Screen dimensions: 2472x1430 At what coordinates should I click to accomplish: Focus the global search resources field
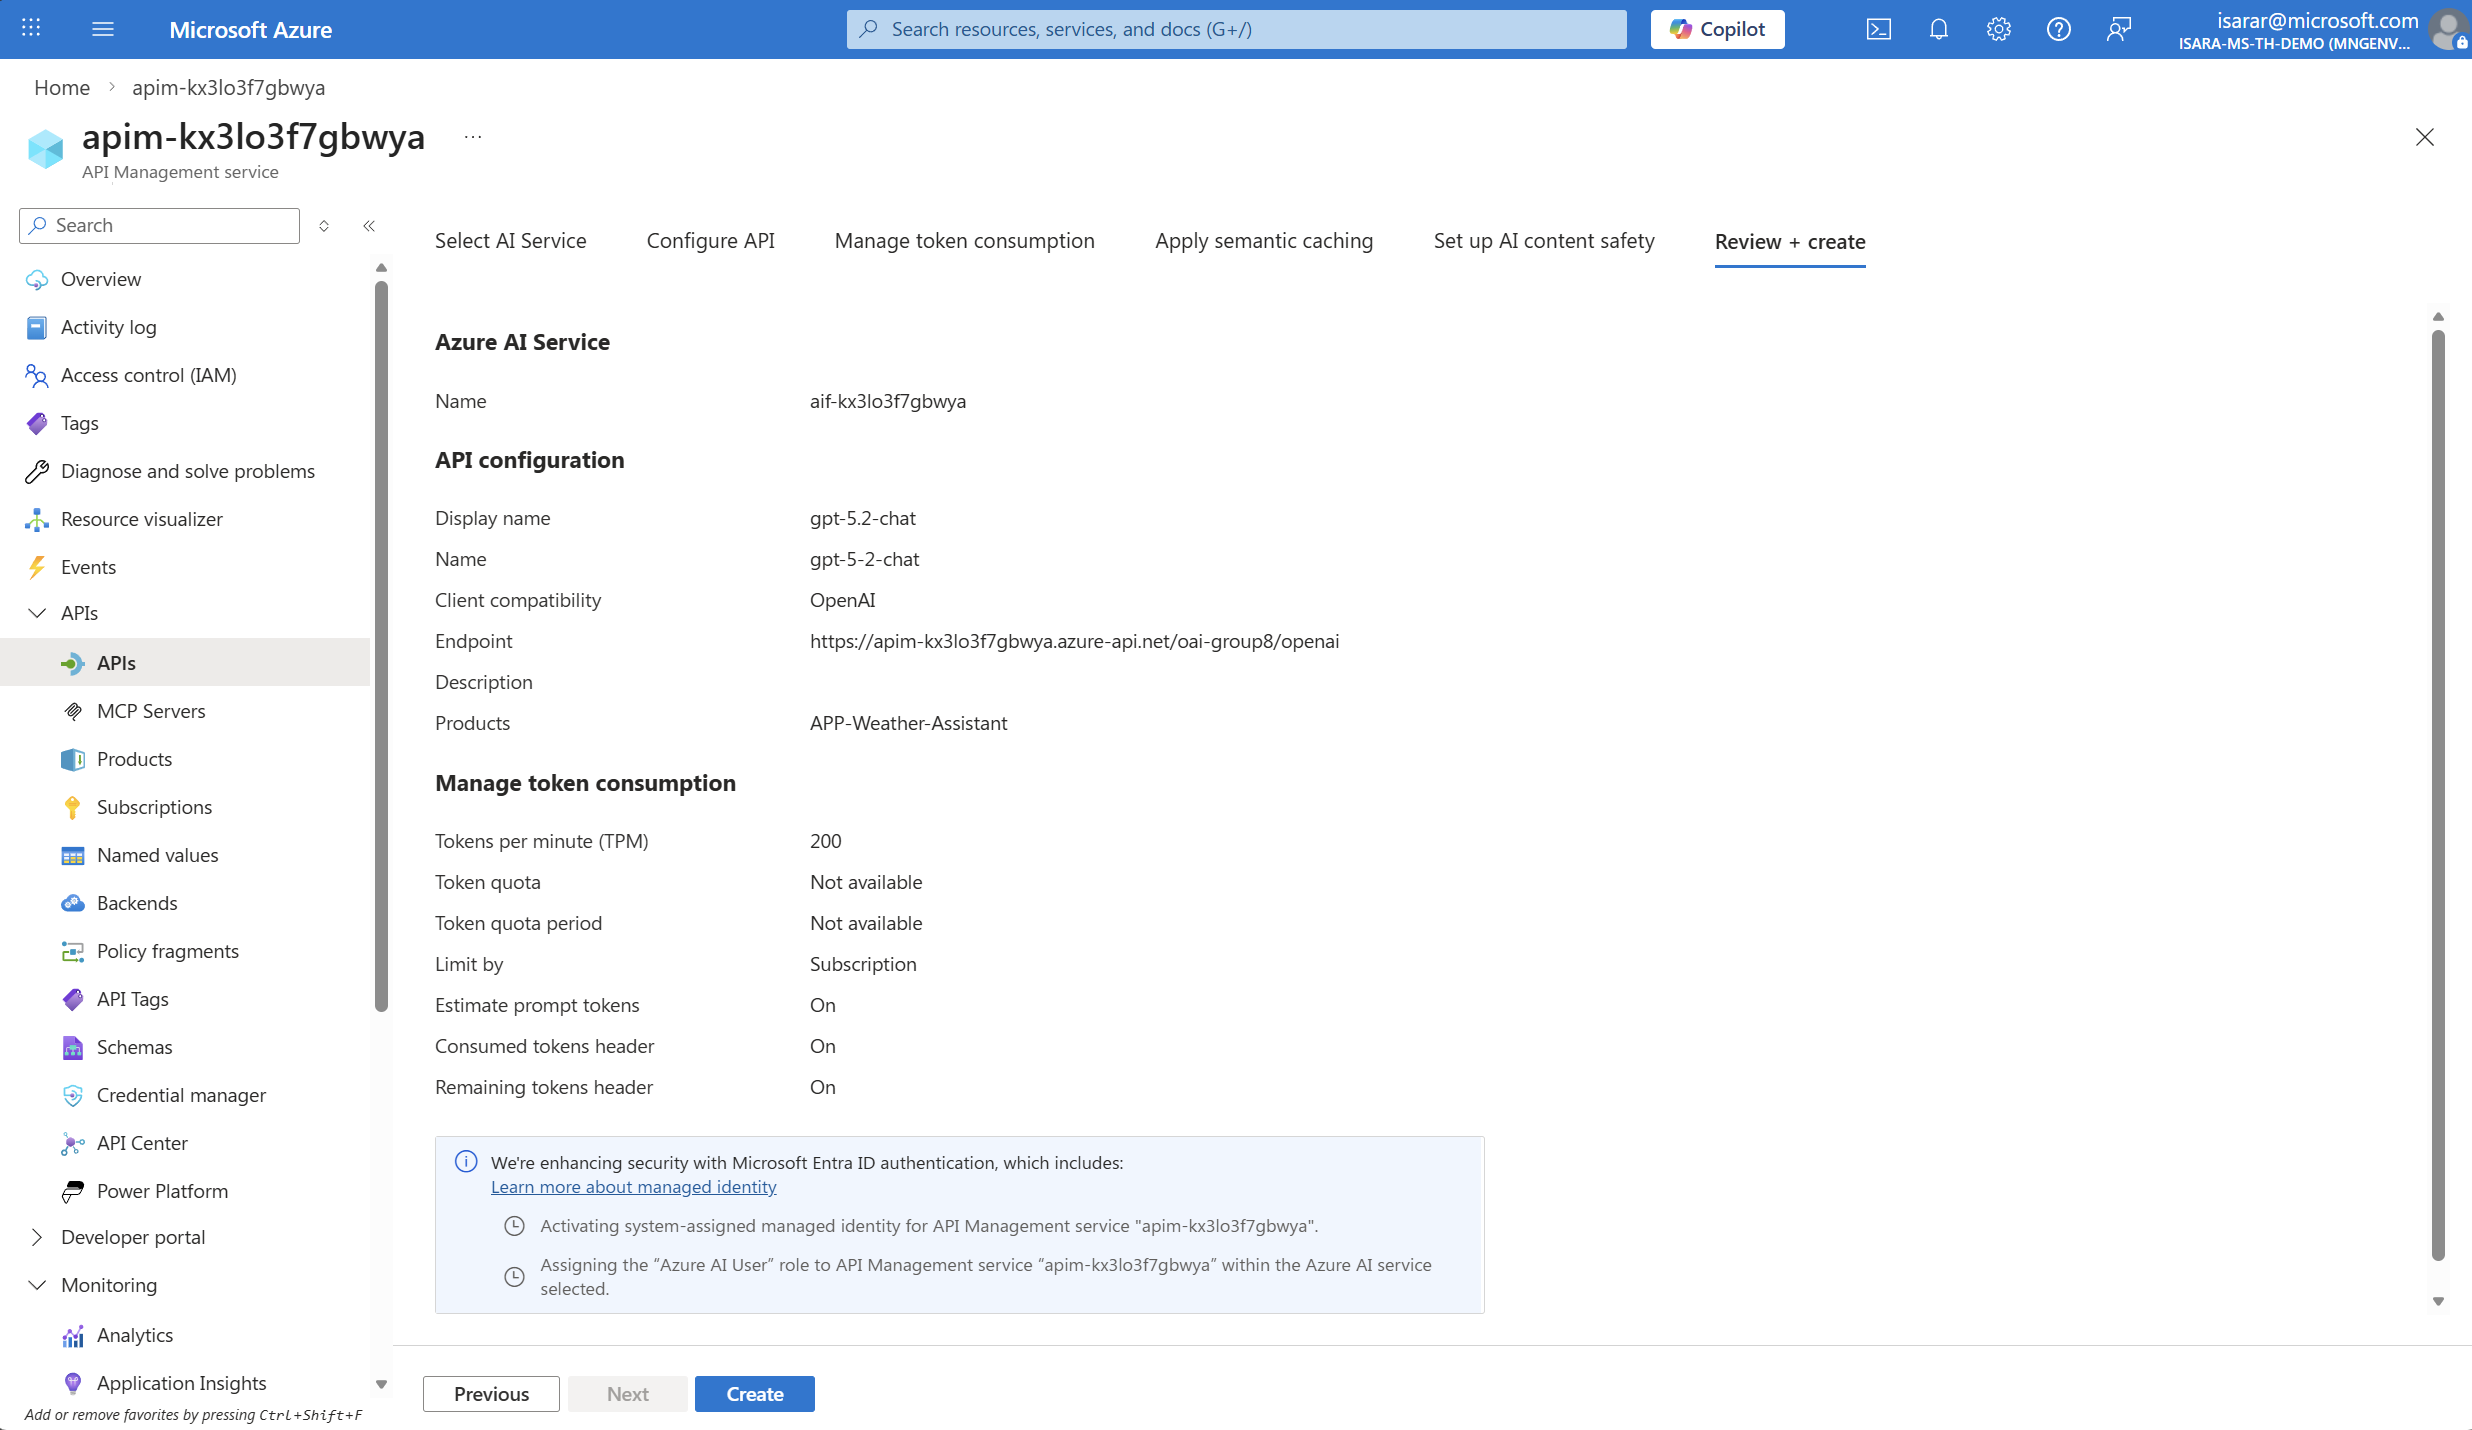[1236, 29]
